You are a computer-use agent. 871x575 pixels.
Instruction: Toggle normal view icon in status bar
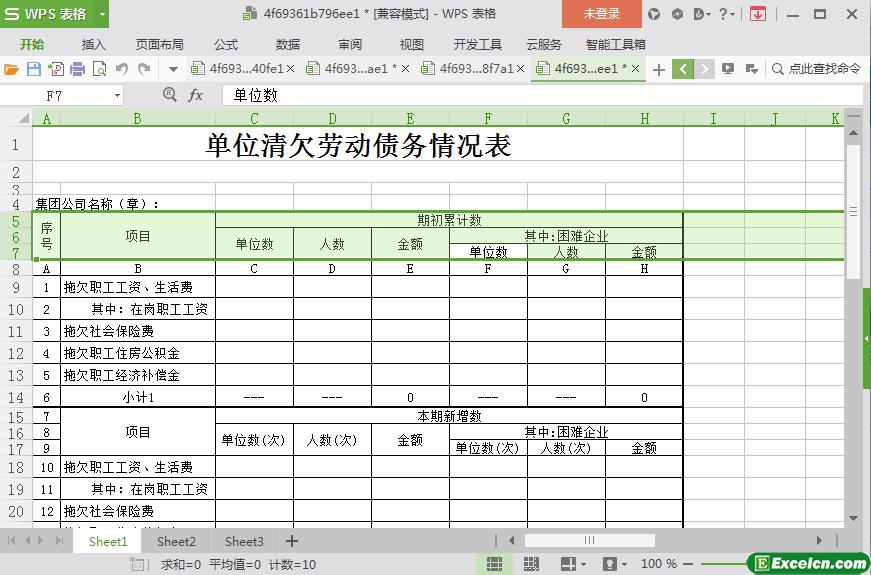(x=494, y=564)
